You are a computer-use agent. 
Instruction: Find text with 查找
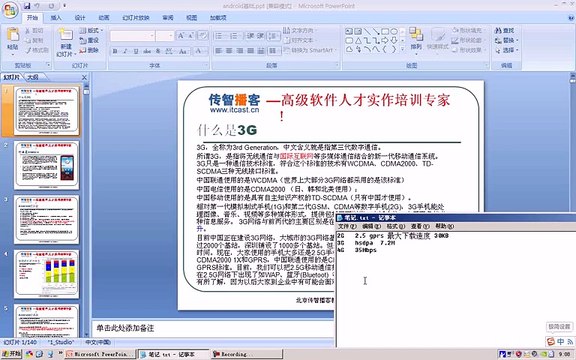[505, 30]
